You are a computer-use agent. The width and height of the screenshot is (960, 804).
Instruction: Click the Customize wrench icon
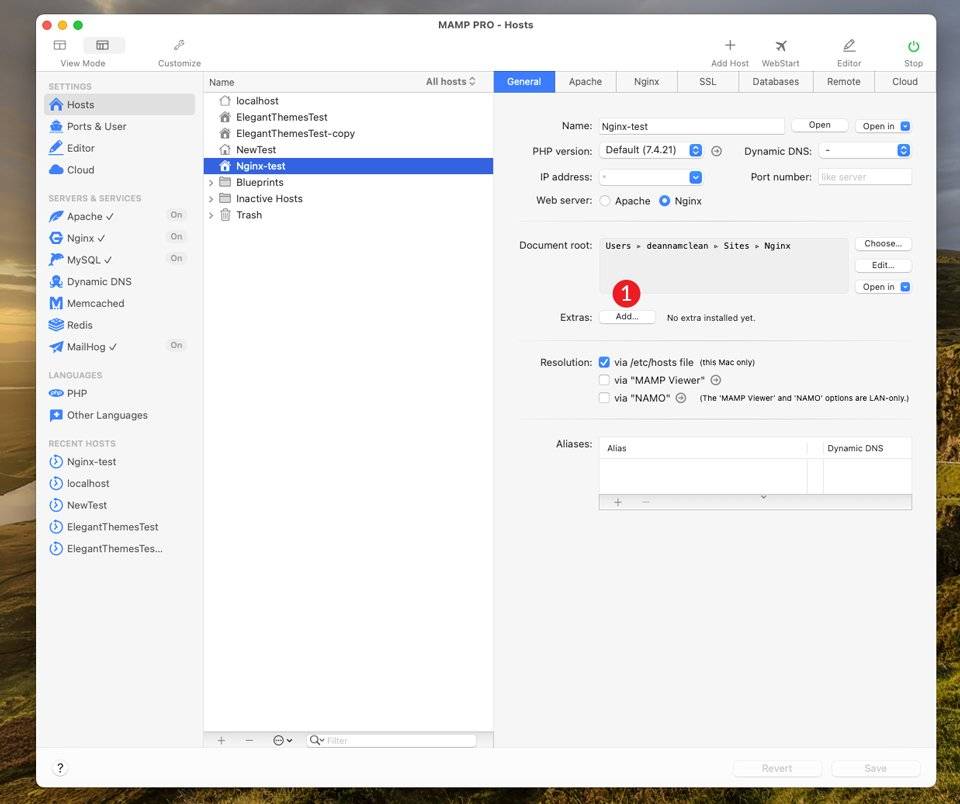(x=179, y=46)
